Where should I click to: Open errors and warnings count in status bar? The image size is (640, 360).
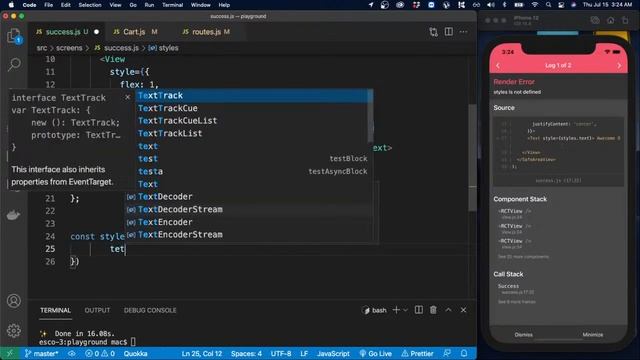[100, 353]
